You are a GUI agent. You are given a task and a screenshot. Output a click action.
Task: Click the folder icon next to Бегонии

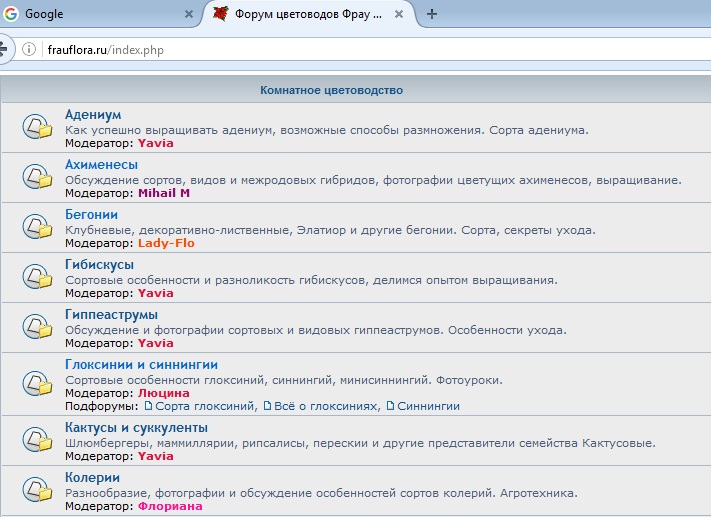pos(38,228)
